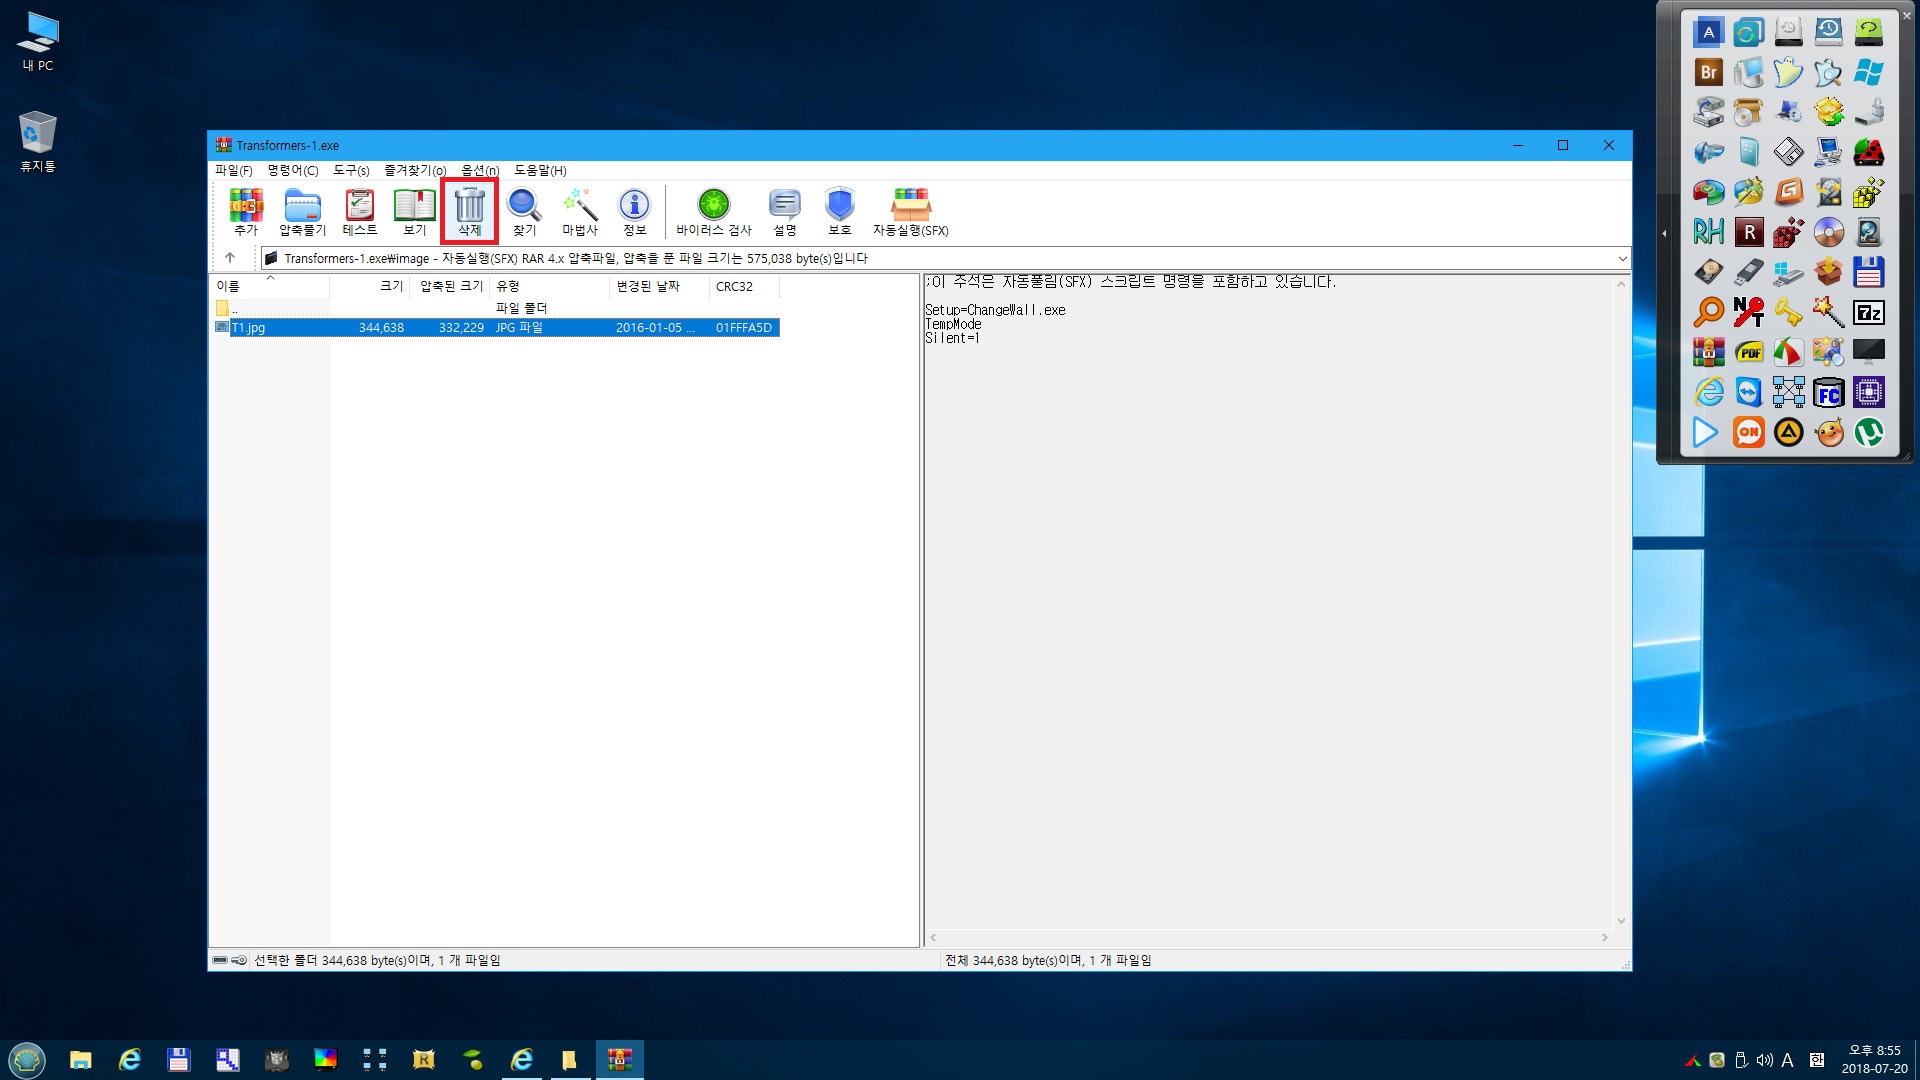Open the Help (도움말) menu
The width and height of the screenshot is (1920, 1080).
coord(540,170)
